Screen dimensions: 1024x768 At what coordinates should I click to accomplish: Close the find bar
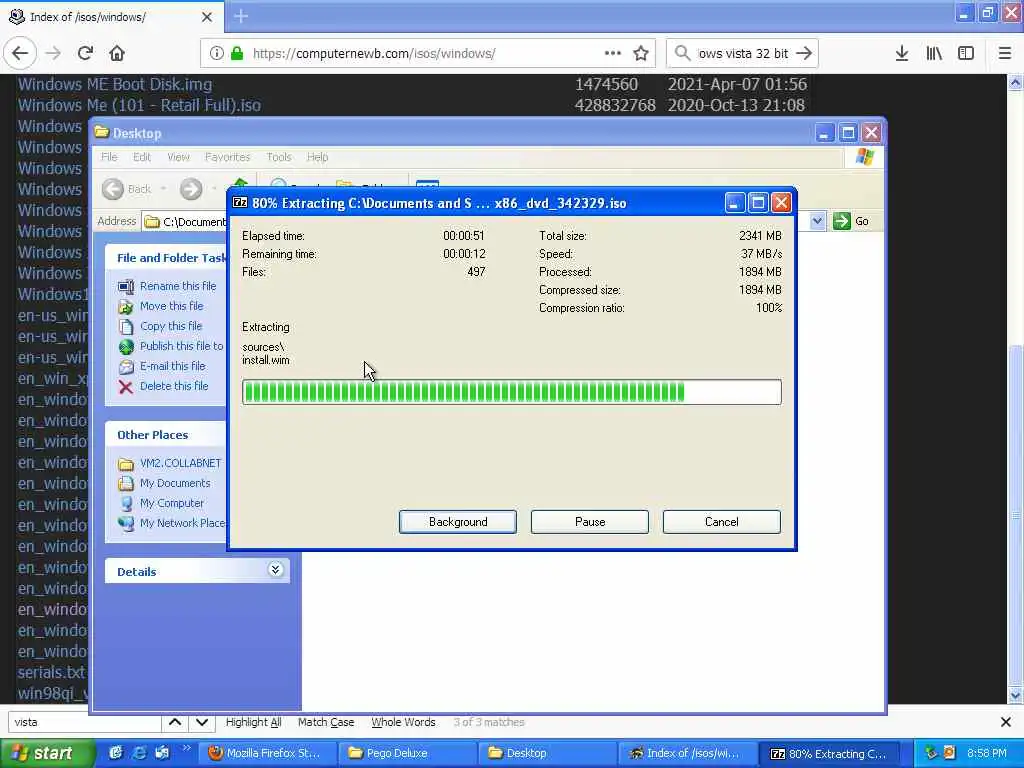1006,722
